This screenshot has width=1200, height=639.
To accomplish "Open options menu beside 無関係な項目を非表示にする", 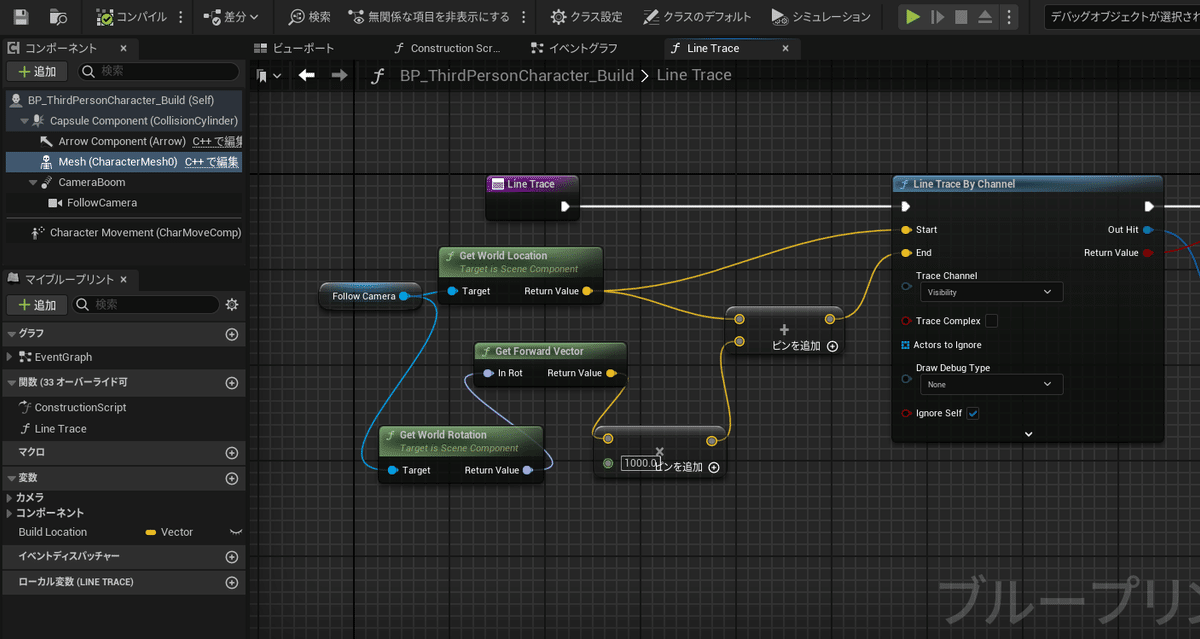I will 525,17.
